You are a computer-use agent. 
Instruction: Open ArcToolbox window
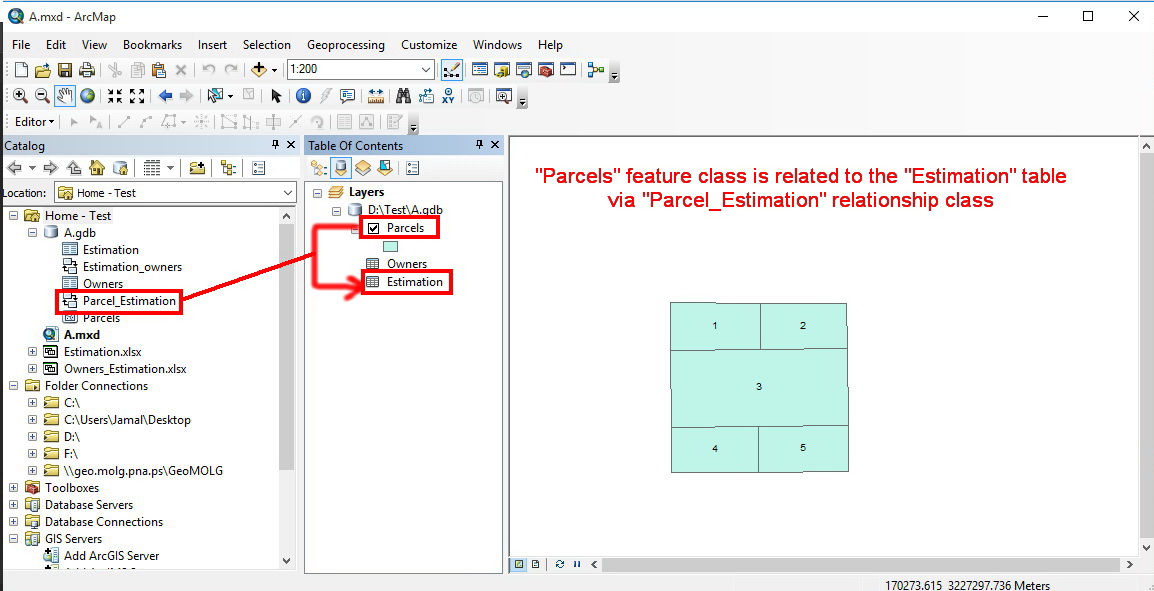tap(545, 70)
